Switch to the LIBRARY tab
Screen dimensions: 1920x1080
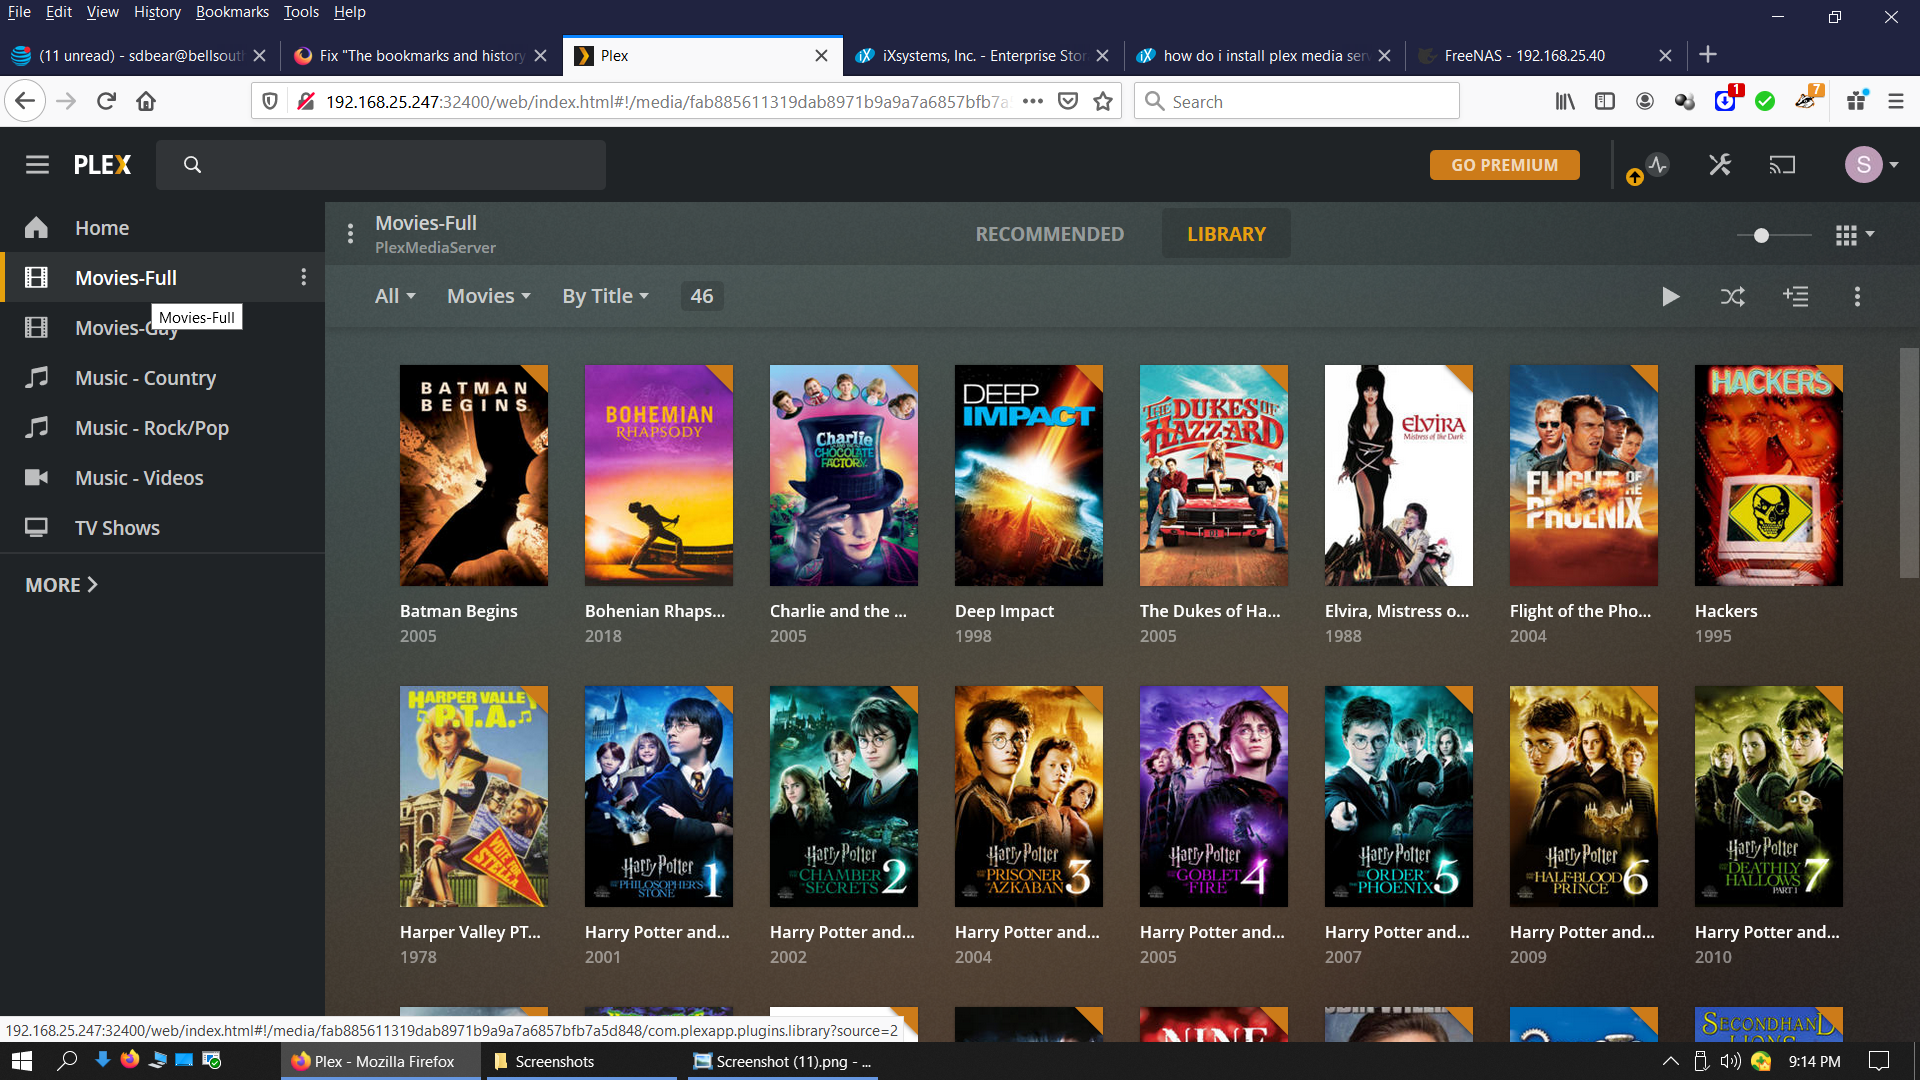pyautogui.click(x=1226, y=234)
